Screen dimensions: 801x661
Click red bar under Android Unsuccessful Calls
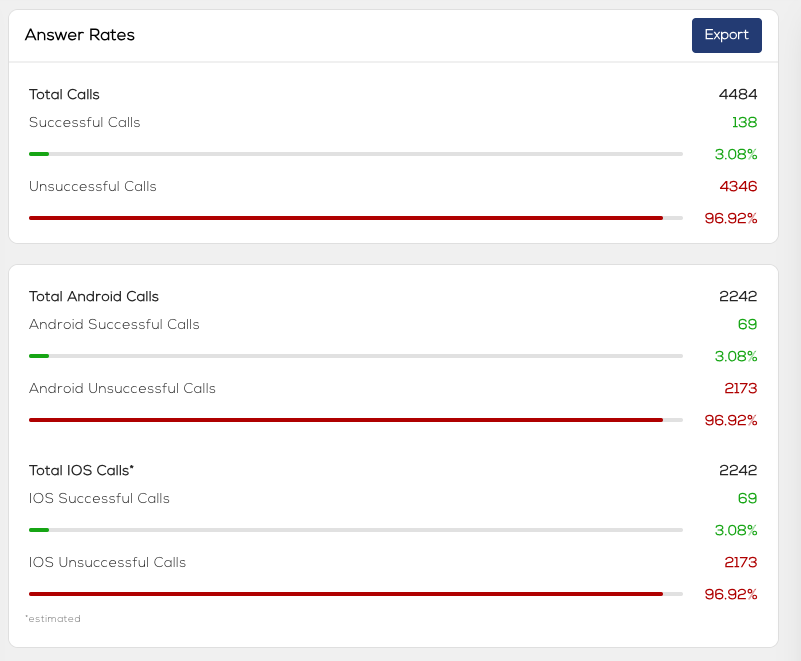point(345,420)
